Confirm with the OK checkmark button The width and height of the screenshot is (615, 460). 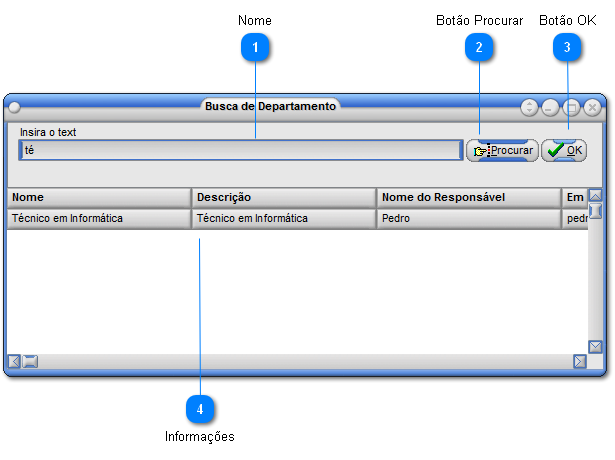pos(564,151)
